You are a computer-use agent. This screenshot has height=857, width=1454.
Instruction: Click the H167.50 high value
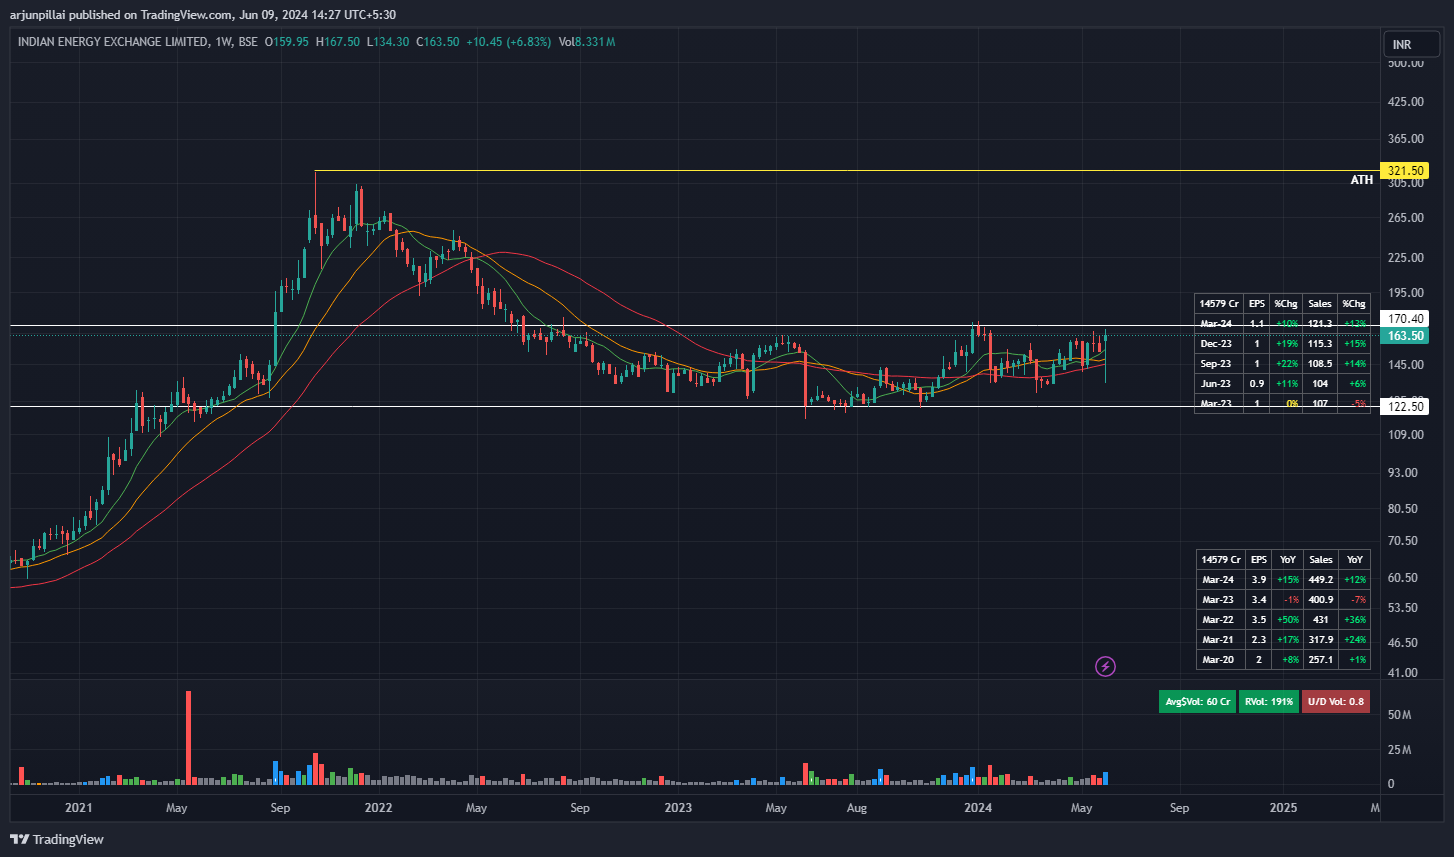(x=338, y=42)
